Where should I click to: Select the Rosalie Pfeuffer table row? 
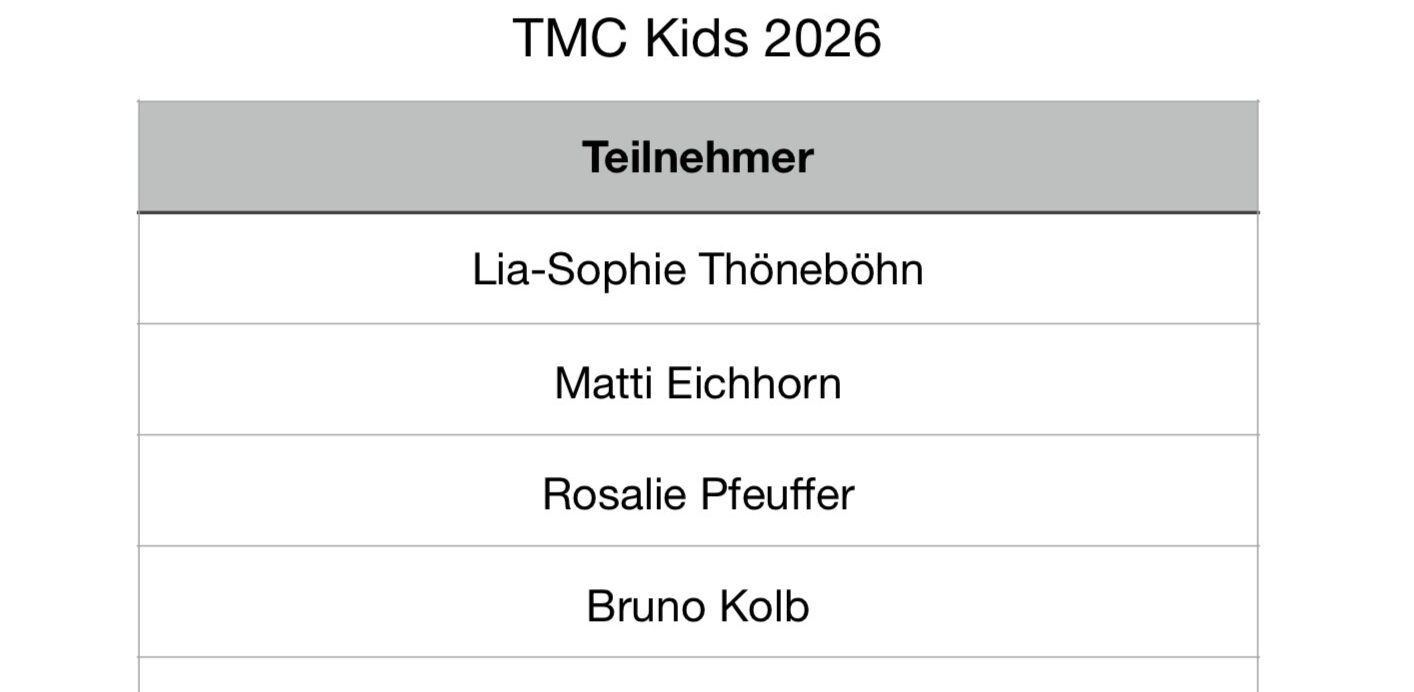click(698, 491)
